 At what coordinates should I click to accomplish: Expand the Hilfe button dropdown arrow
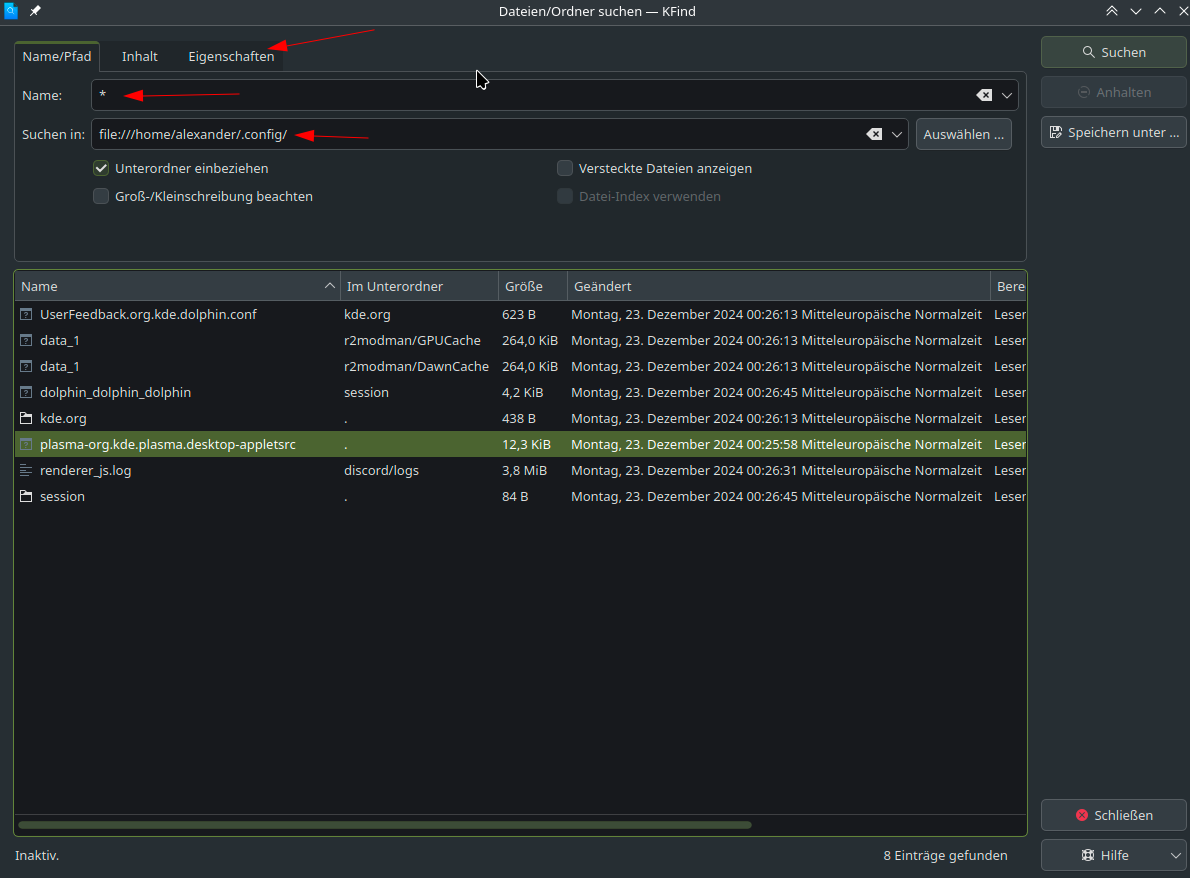(1176, 855)
